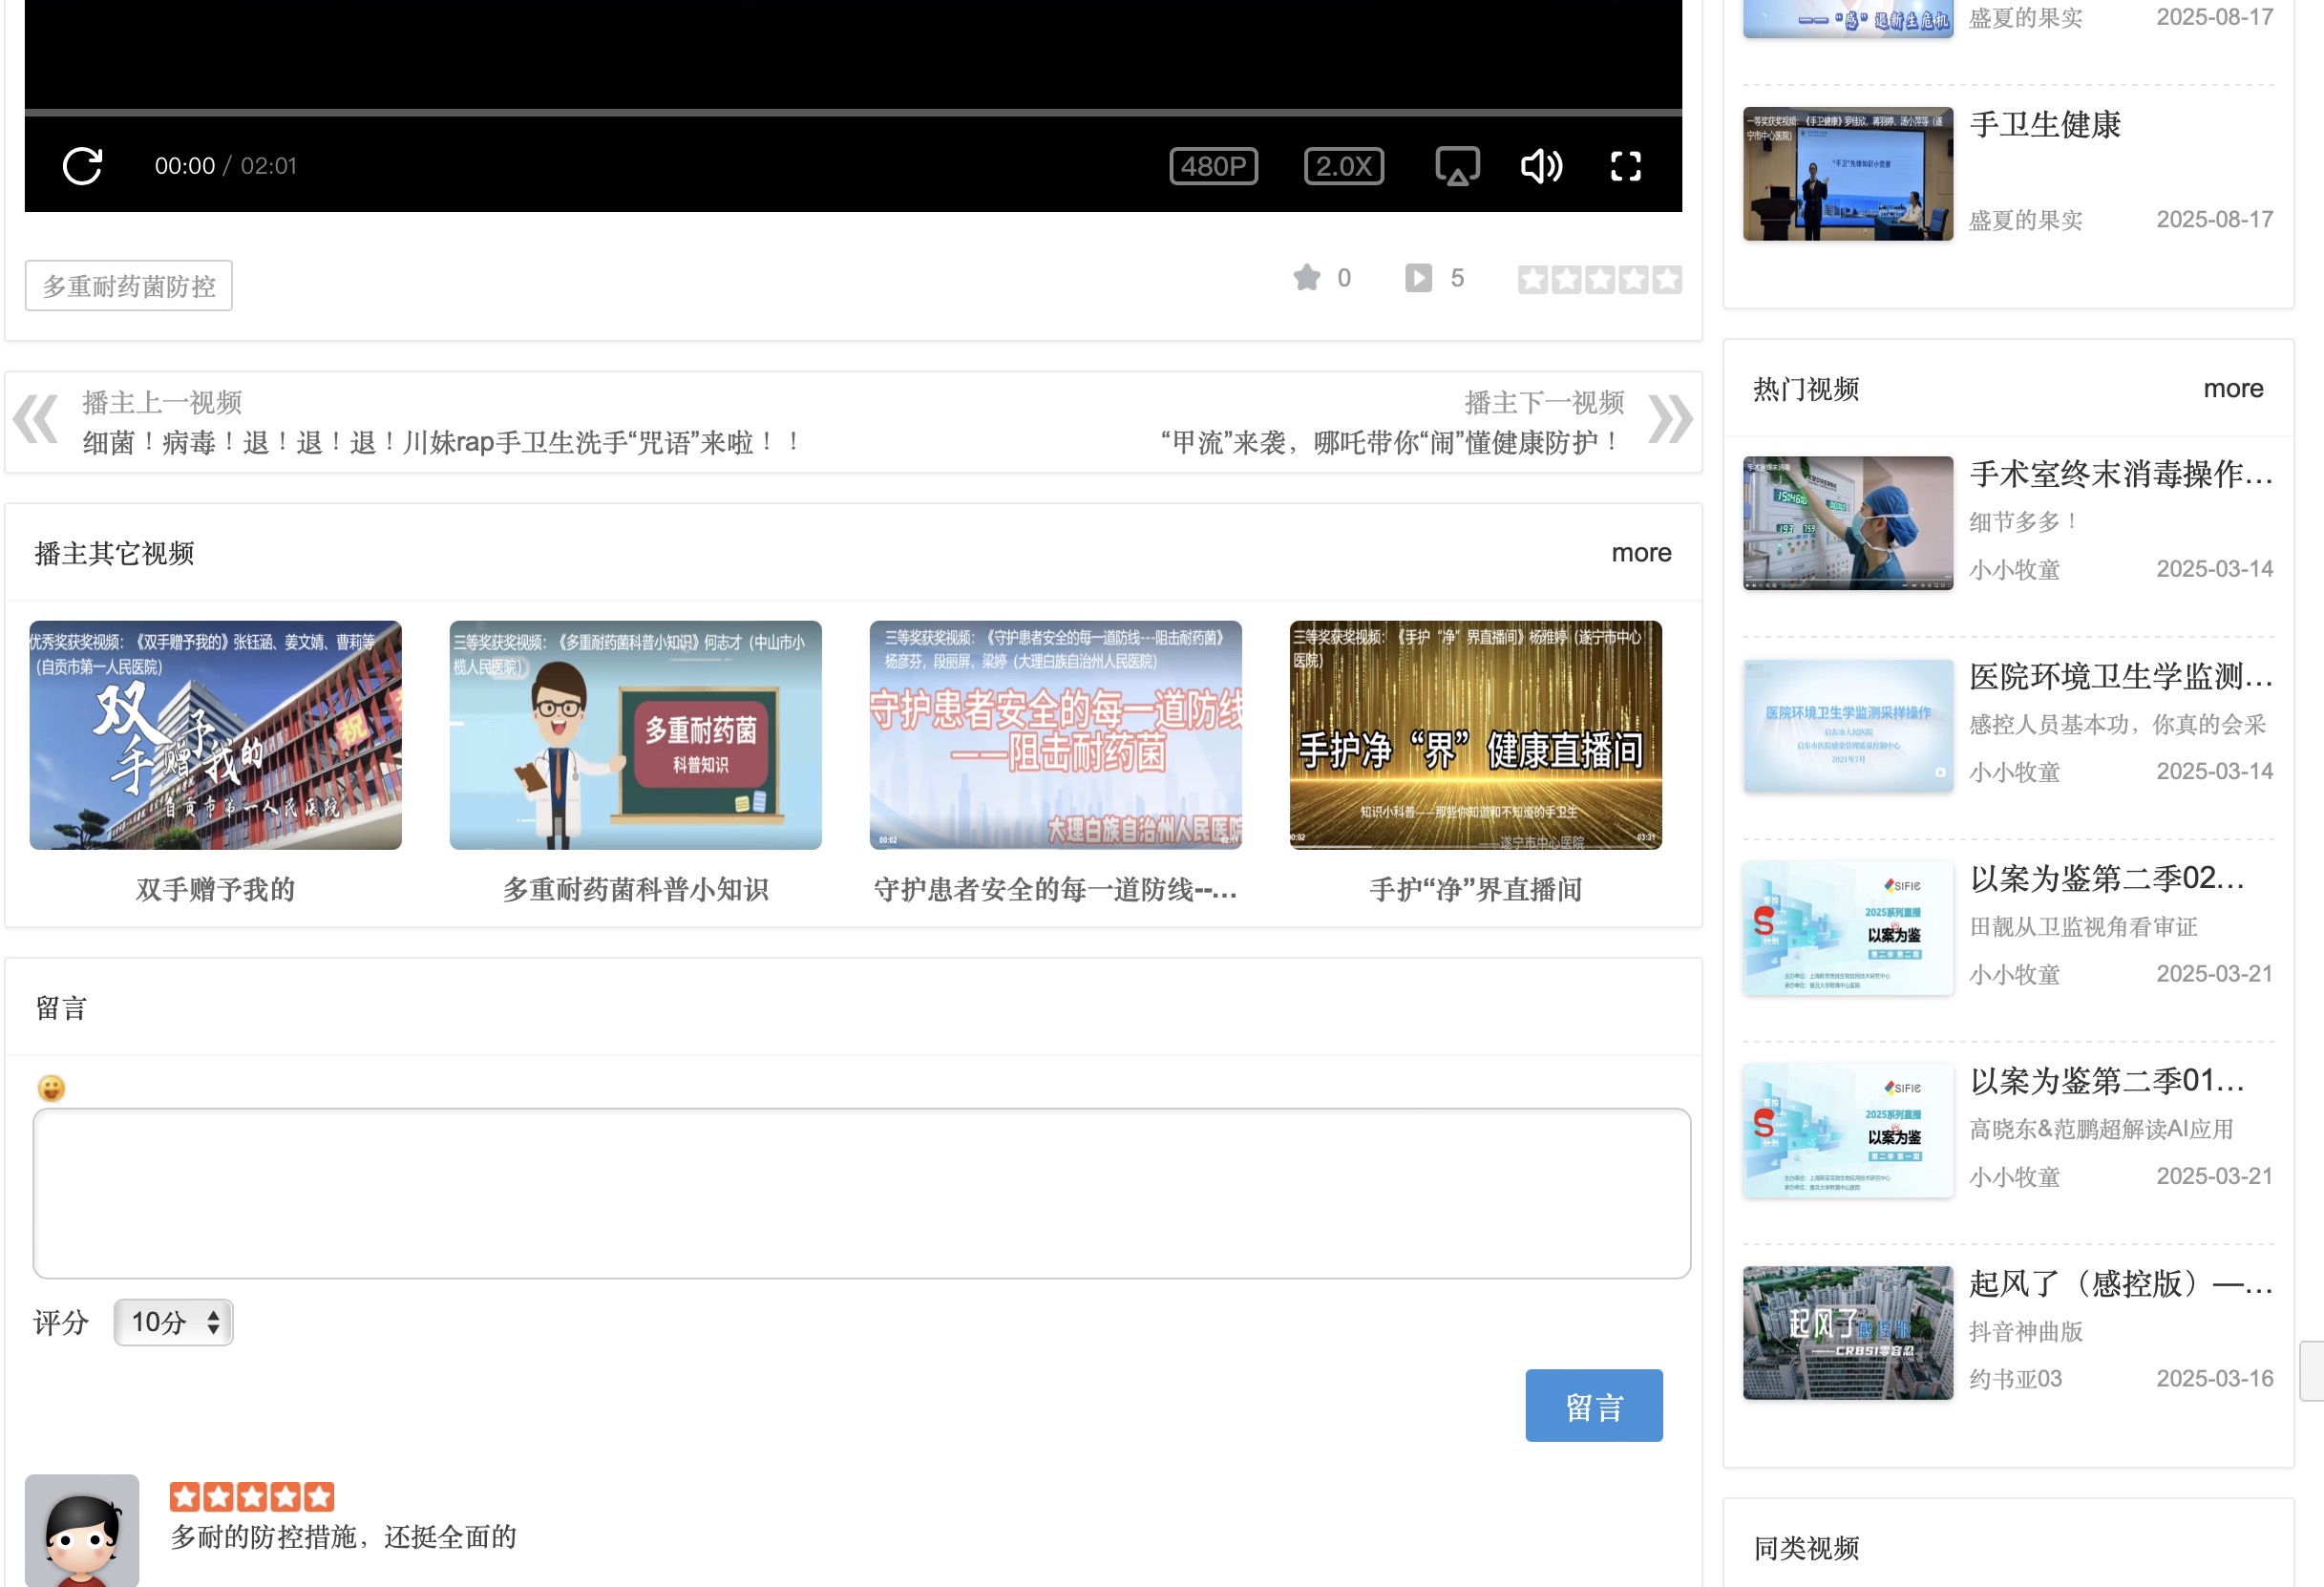Click the play count icon
The height and width of the screenshot is (1587, 2324).
1418,278
